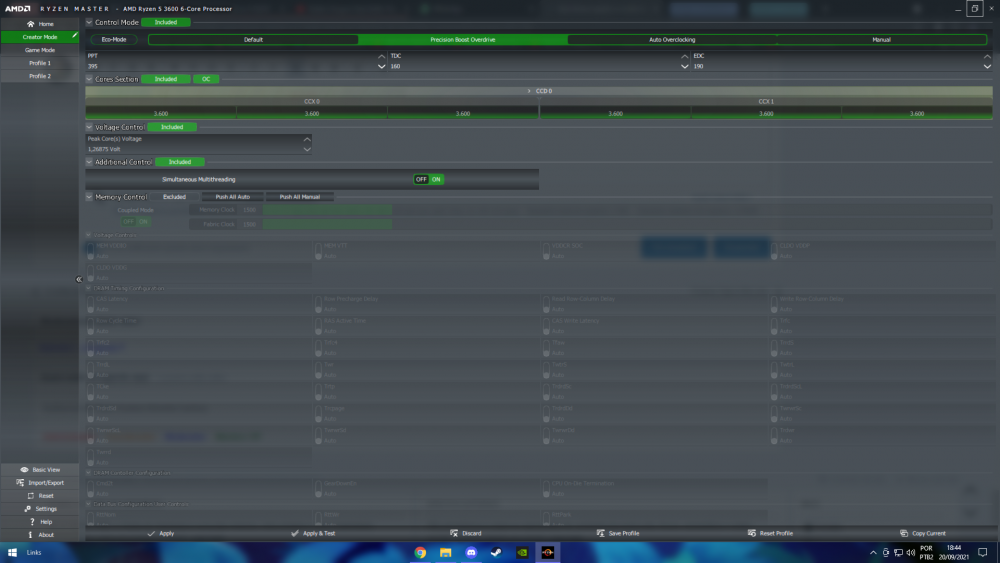Image resolution: width=1000 pixels, height=563 pixels.
Task: Collapse the sidebar with double-chevron arrow
Action: 79,279
